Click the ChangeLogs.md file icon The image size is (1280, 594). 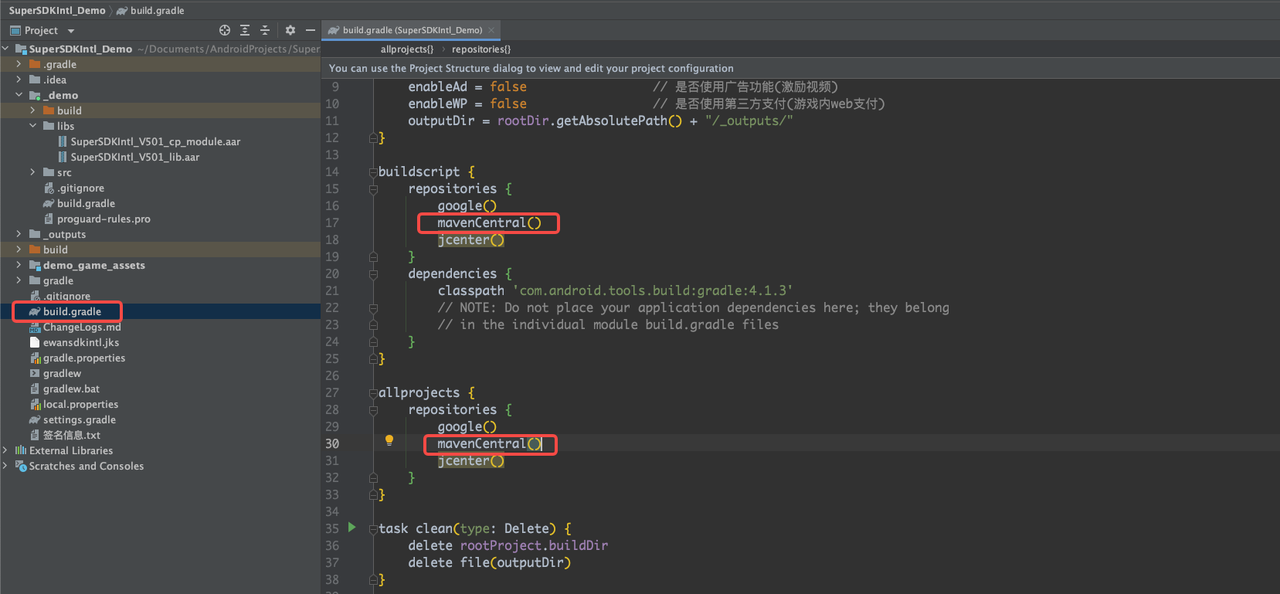(x=35, y=327)
